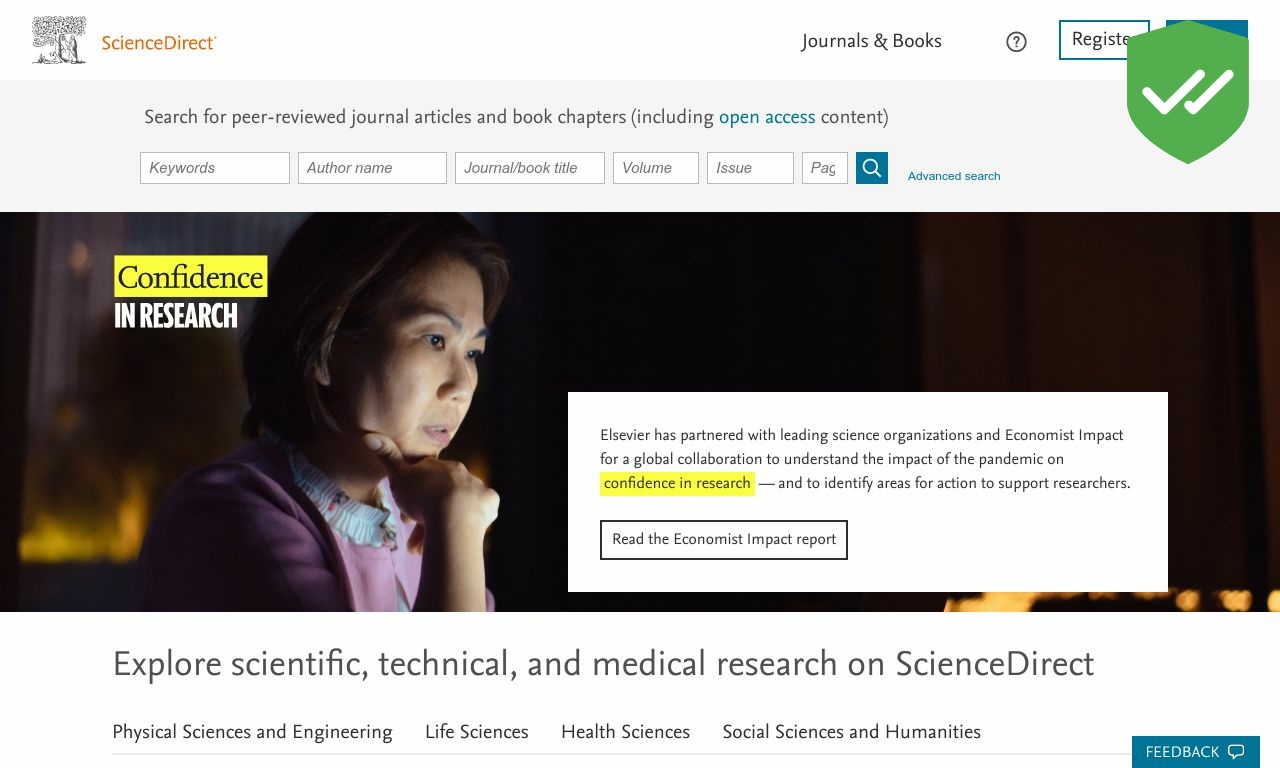
Task: Read the Economist Impact report
Action: 724,540
